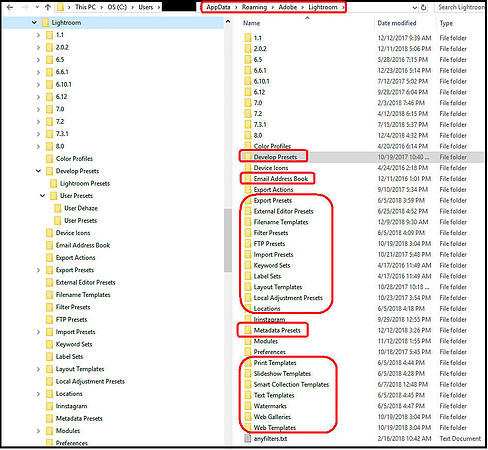Sort by Date modified column header
This screenshot has height=450, width=488.
[397, 23]
